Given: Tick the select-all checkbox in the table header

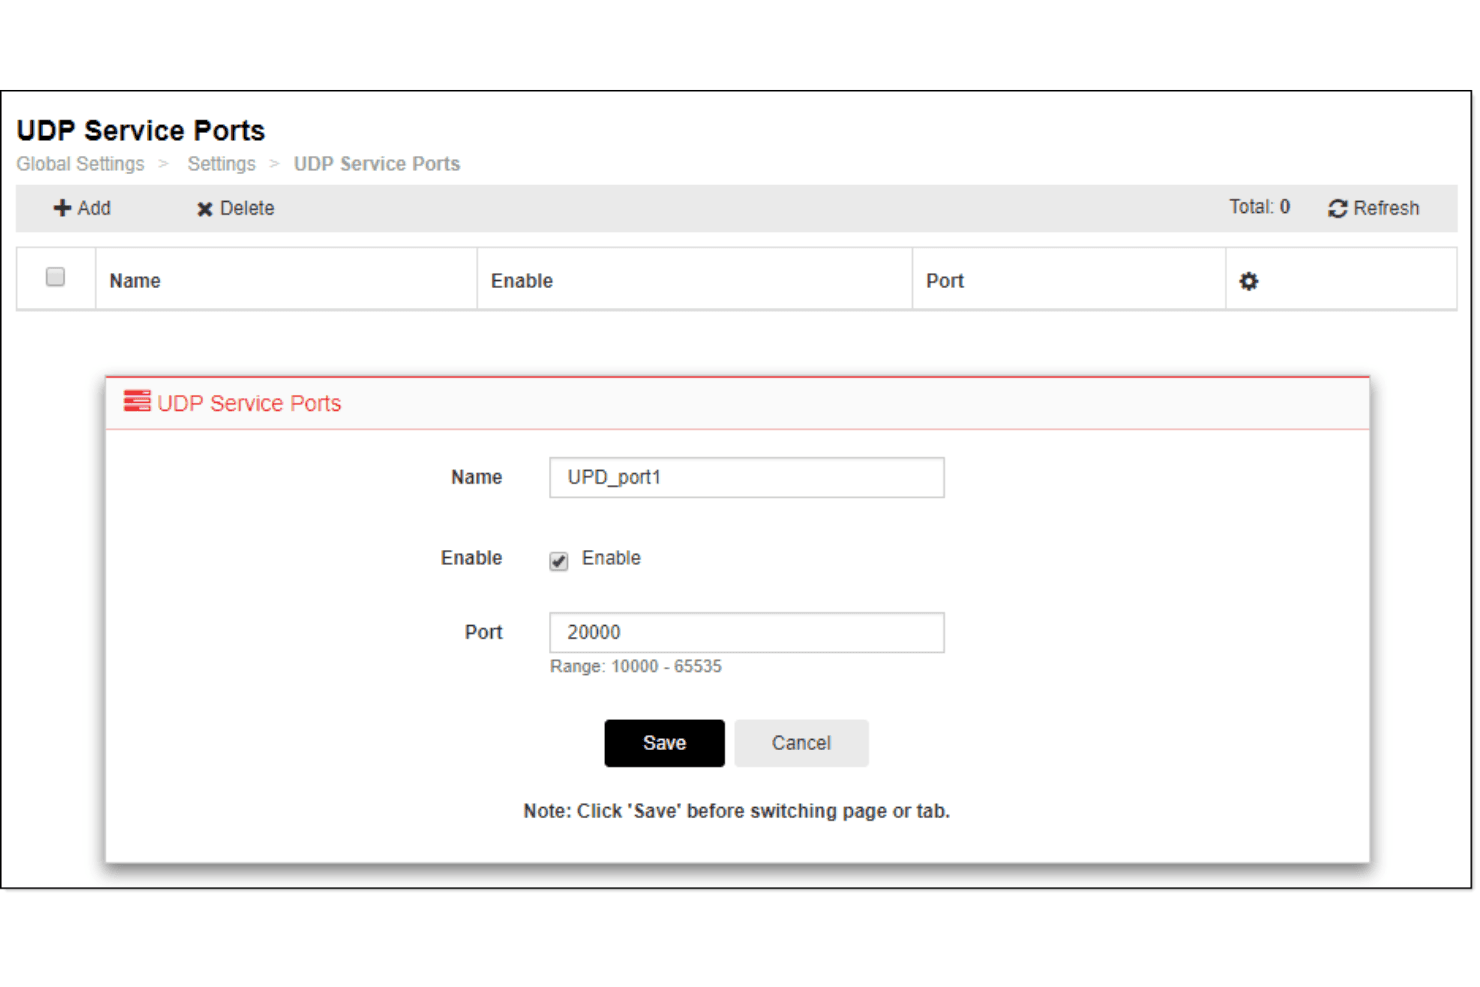Looking at the screenshot, I should [x=56, y=277].
